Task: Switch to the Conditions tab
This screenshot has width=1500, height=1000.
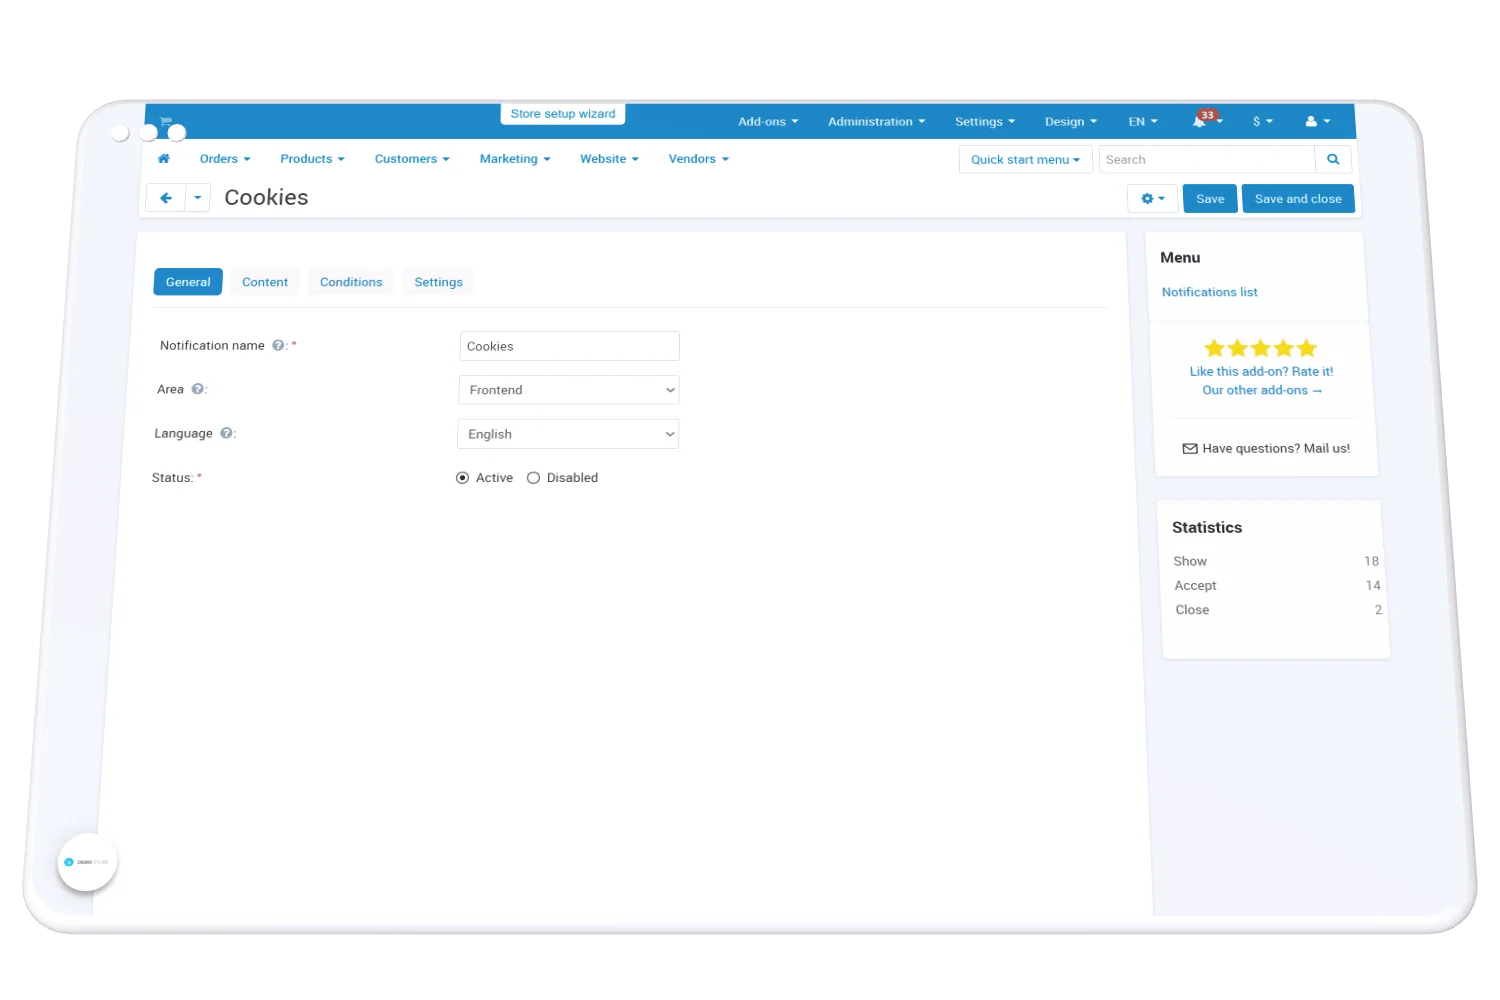Action: pos(351,283)
